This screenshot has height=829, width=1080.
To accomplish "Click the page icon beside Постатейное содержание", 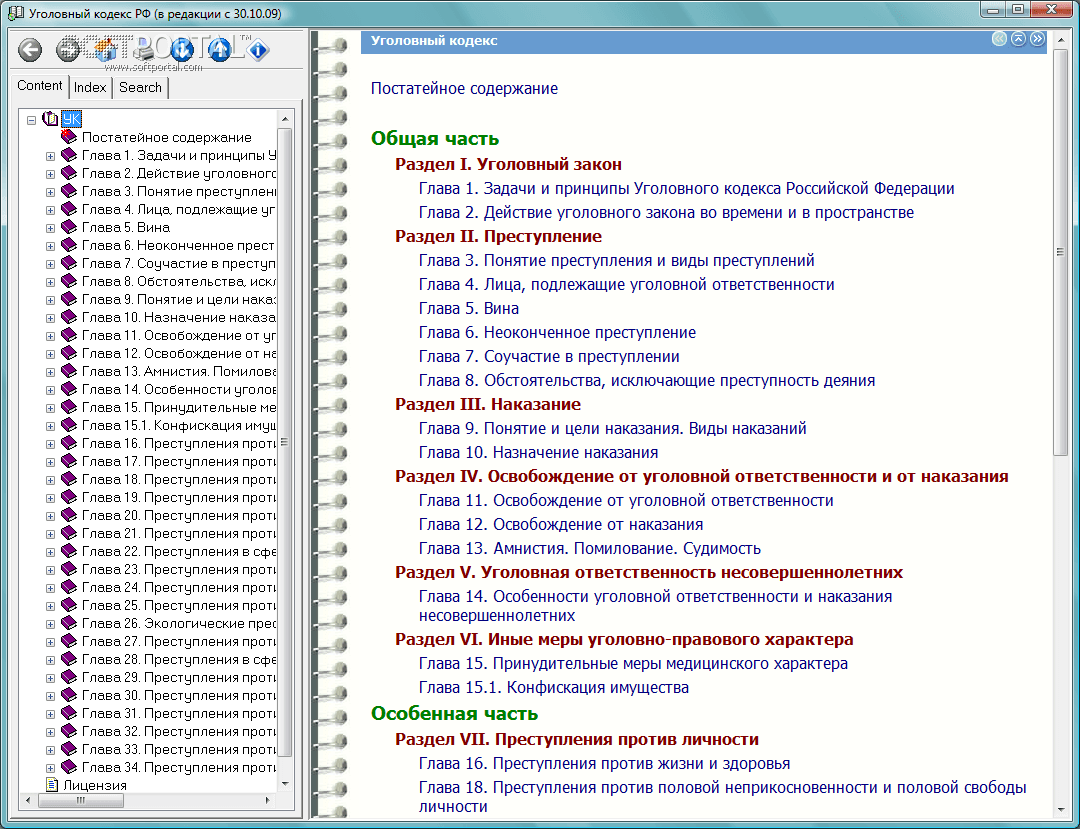I will click(69, 136).
